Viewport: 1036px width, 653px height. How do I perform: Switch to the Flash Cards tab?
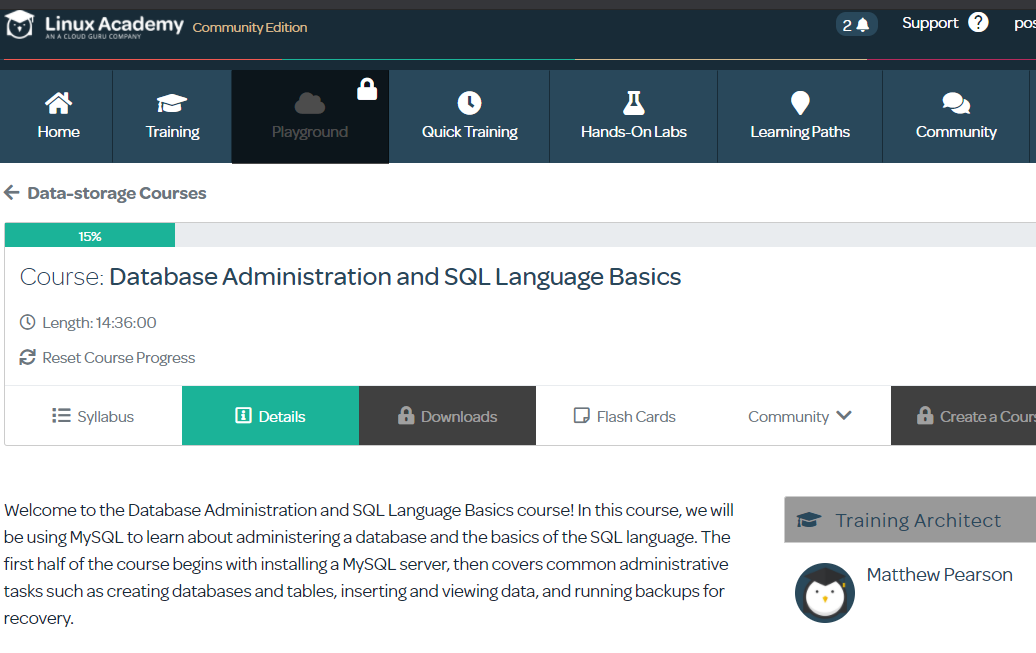pyautogui.click(x=624, y=416)
